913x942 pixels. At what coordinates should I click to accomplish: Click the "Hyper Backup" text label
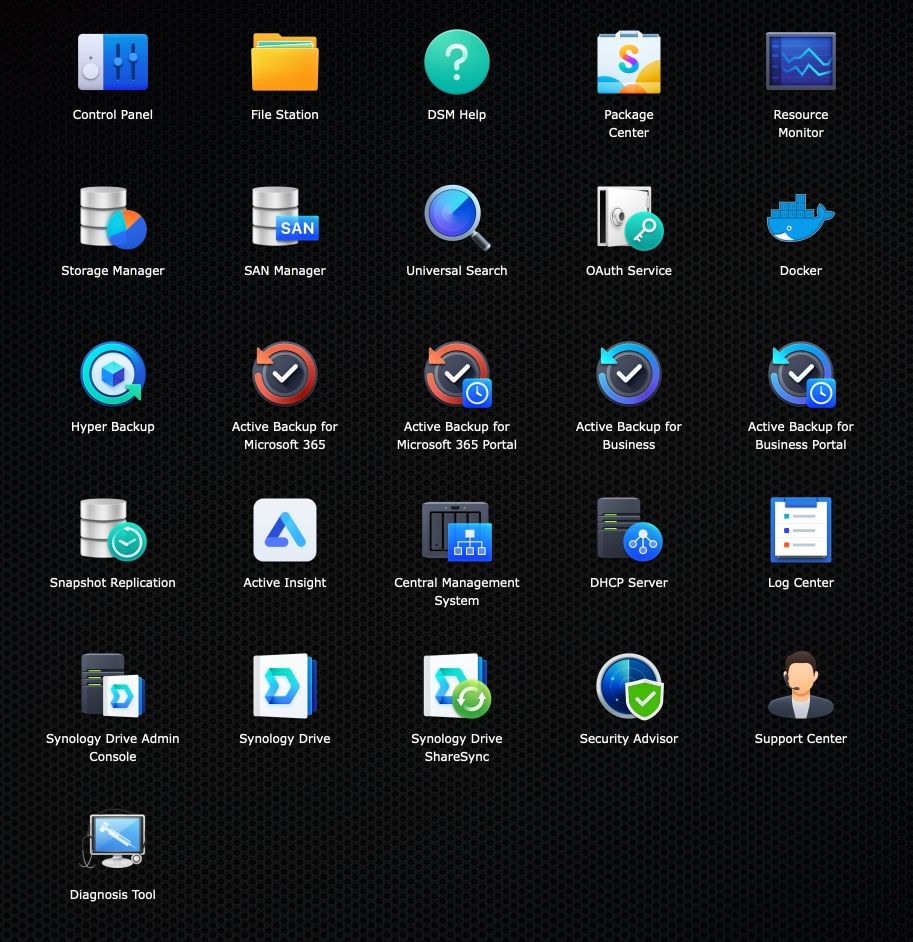(113, 427)
